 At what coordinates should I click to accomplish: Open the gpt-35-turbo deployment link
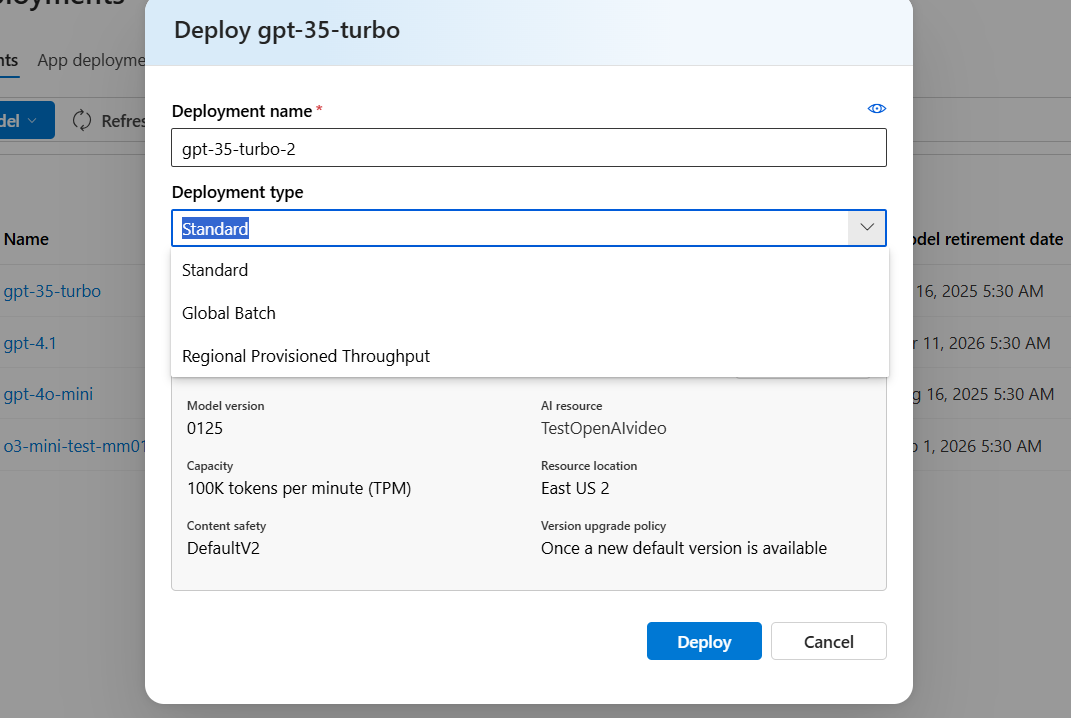pyautogui.click(x=52, y=291)
